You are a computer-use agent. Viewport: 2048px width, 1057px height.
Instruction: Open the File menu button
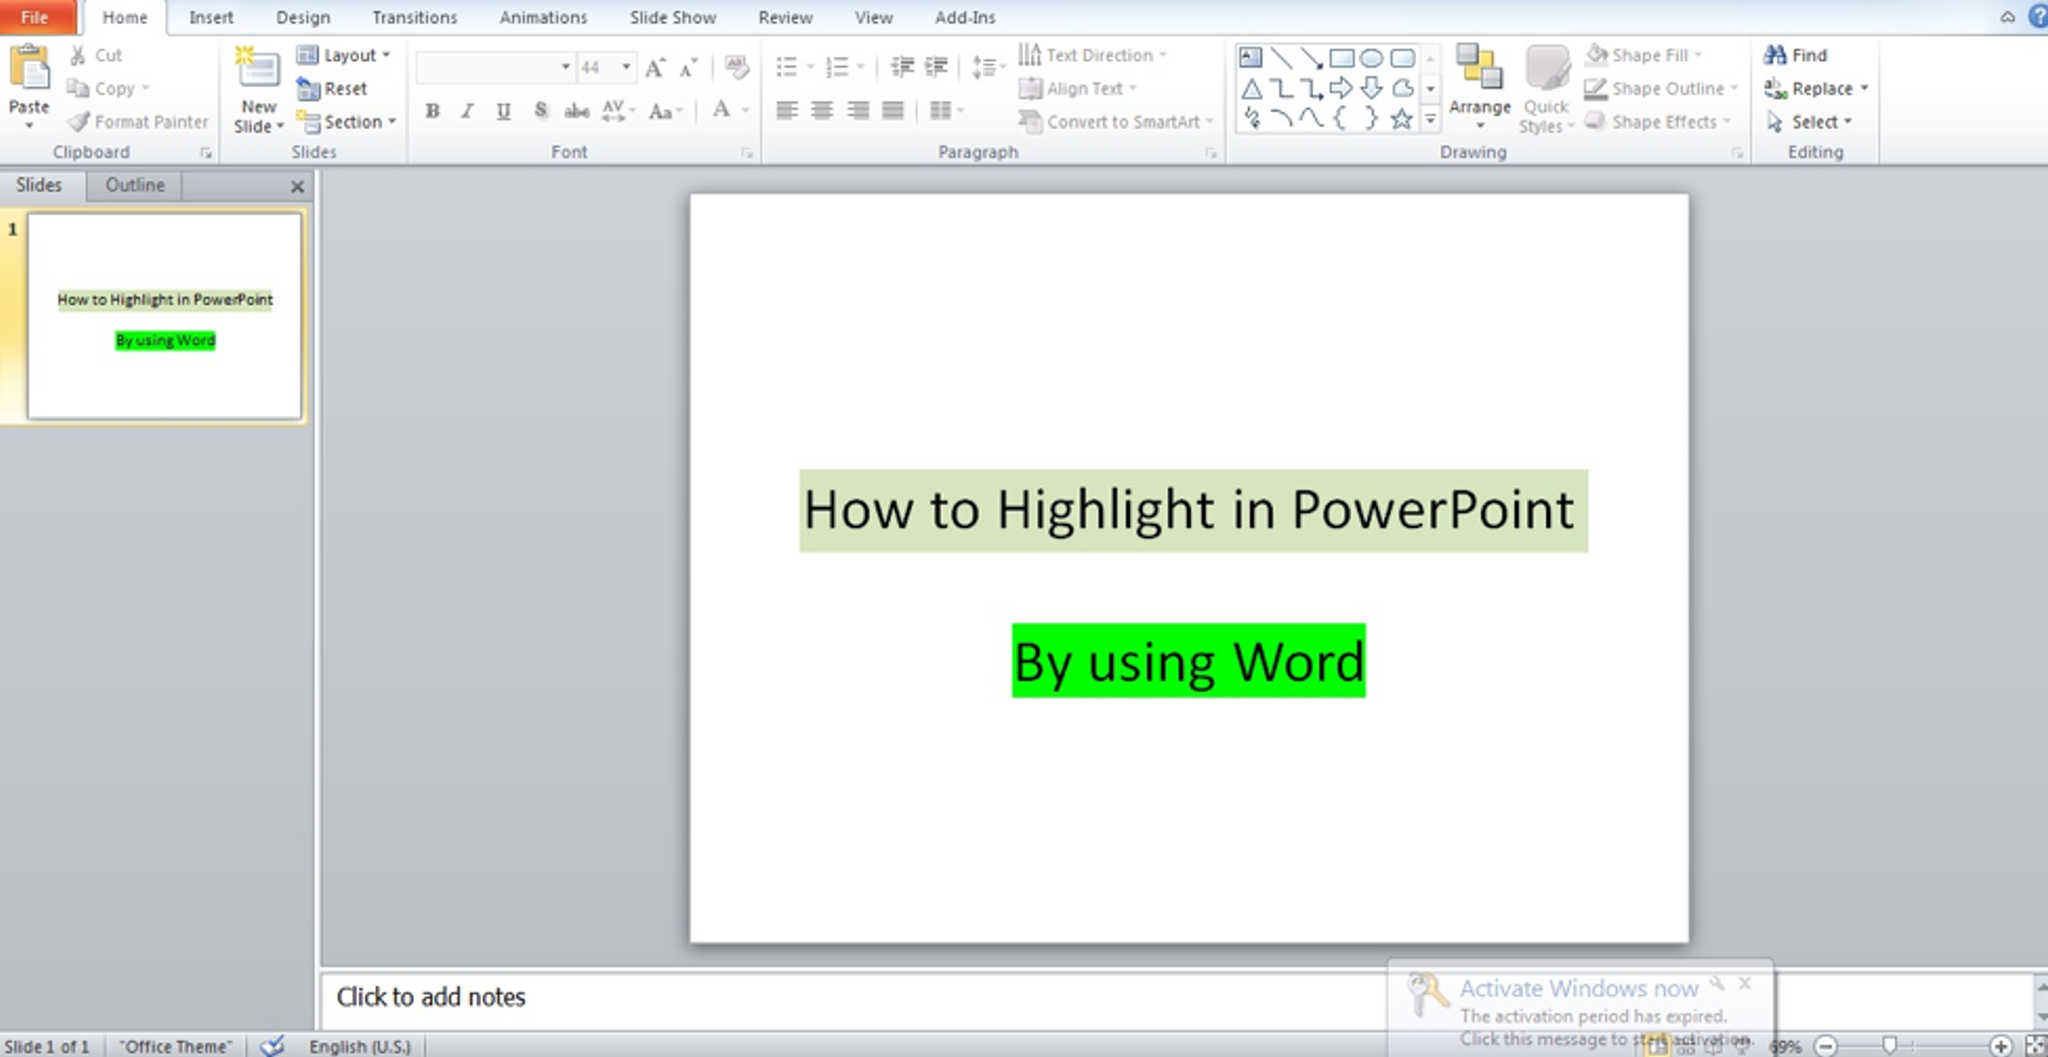(35, 17)
